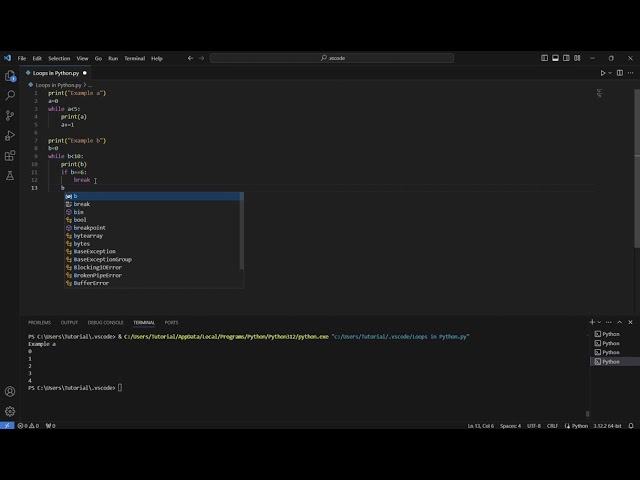Split the editor right
The height and width of the screenshot is (480, 640).
point(620,73)
